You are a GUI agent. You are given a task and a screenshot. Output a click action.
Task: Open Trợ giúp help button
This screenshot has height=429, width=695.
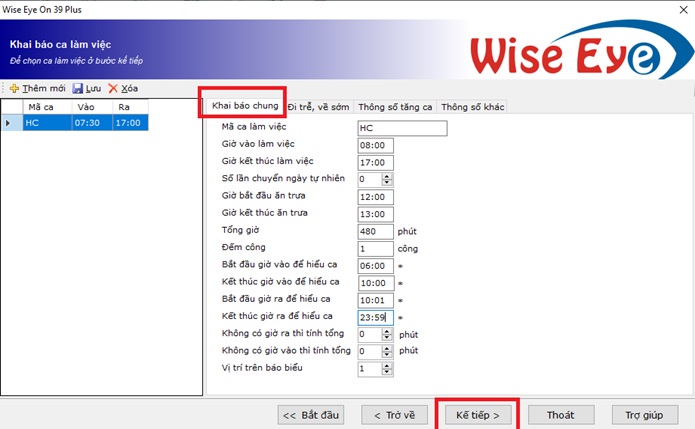pos(644,413)
